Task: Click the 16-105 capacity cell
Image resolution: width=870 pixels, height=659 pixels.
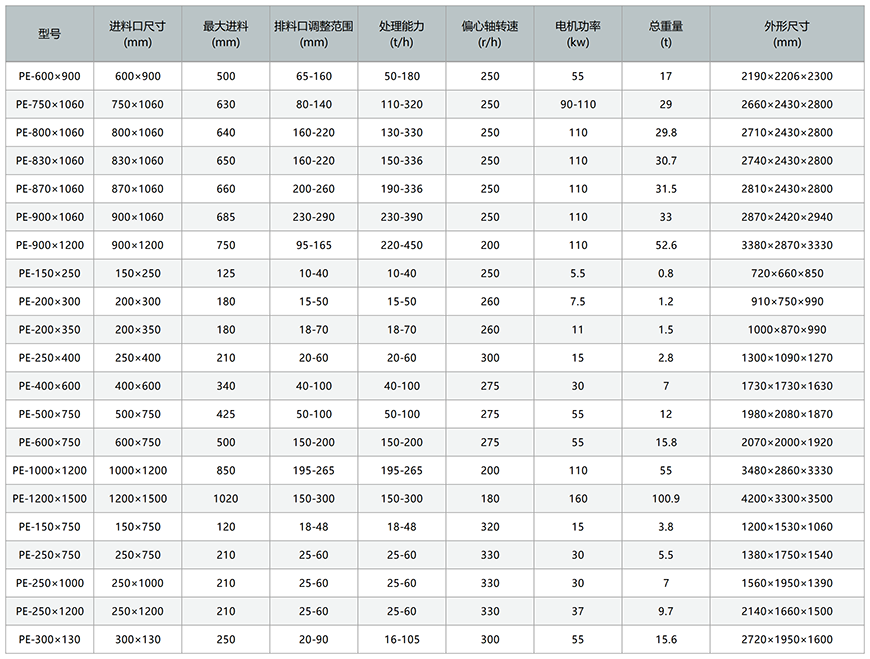Action: 401,639
